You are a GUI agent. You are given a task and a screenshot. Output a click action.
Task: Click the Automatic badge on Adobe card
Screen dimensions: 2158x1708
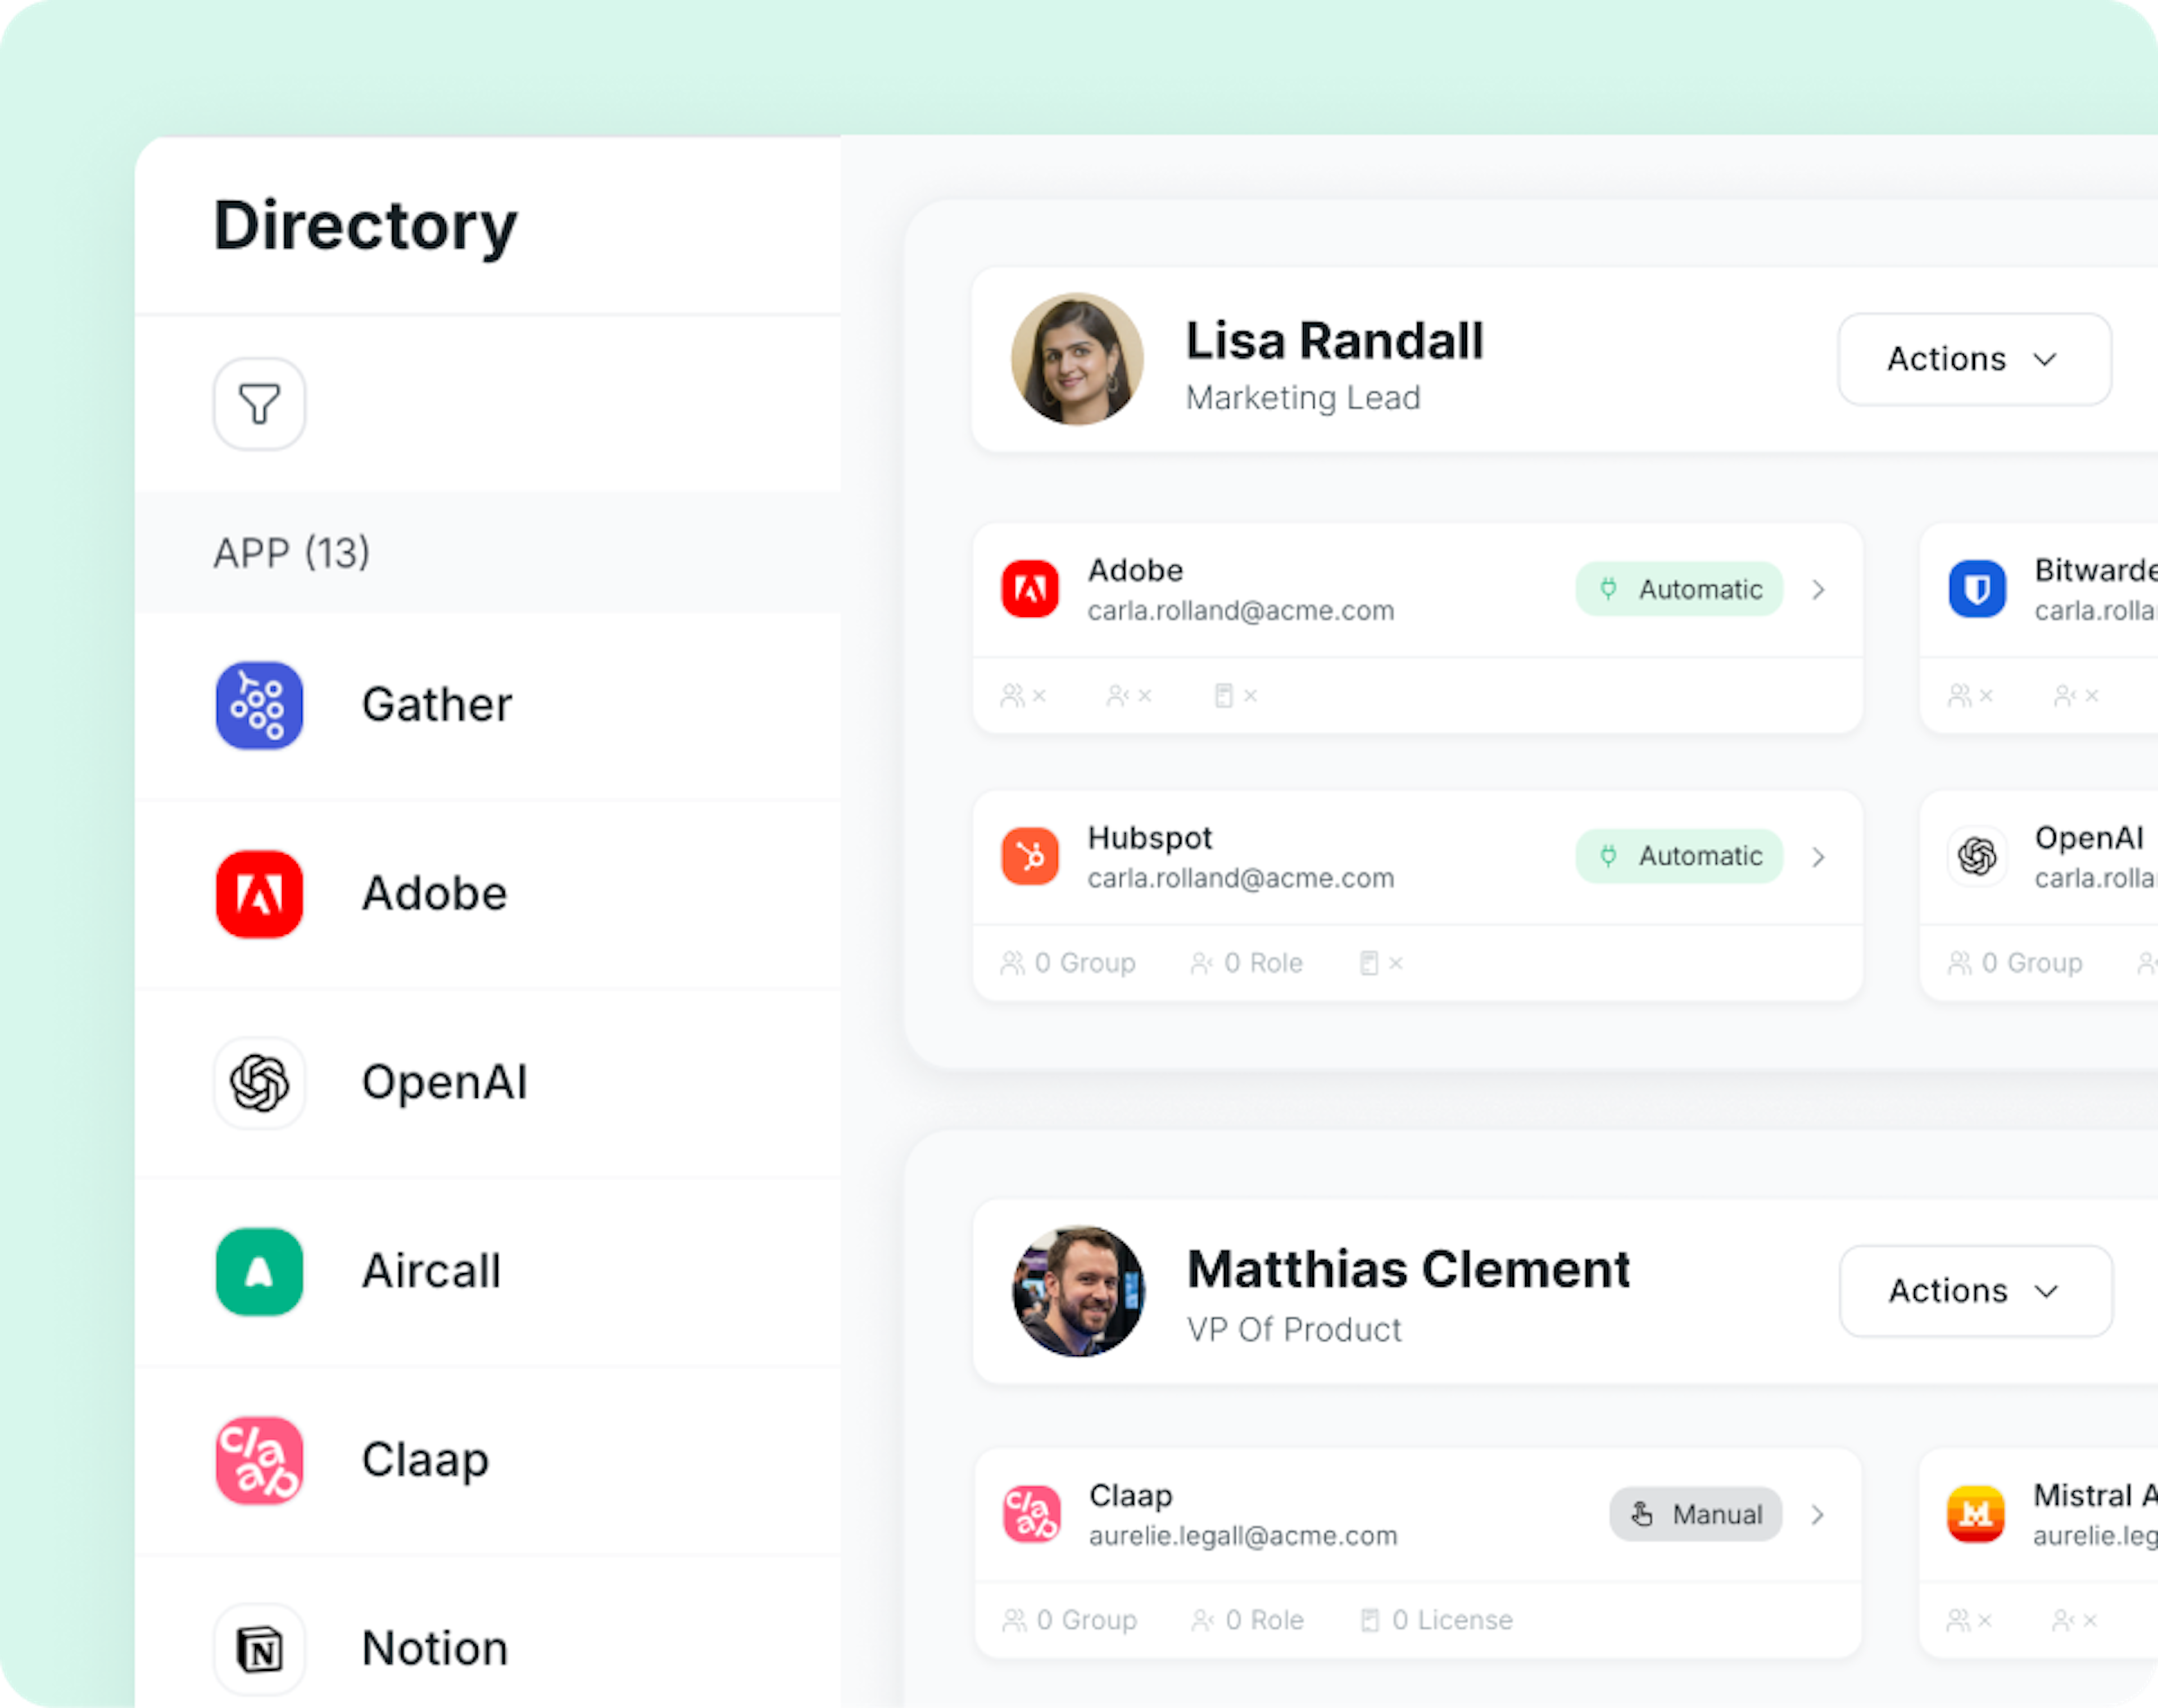(x=1679, y=590)
